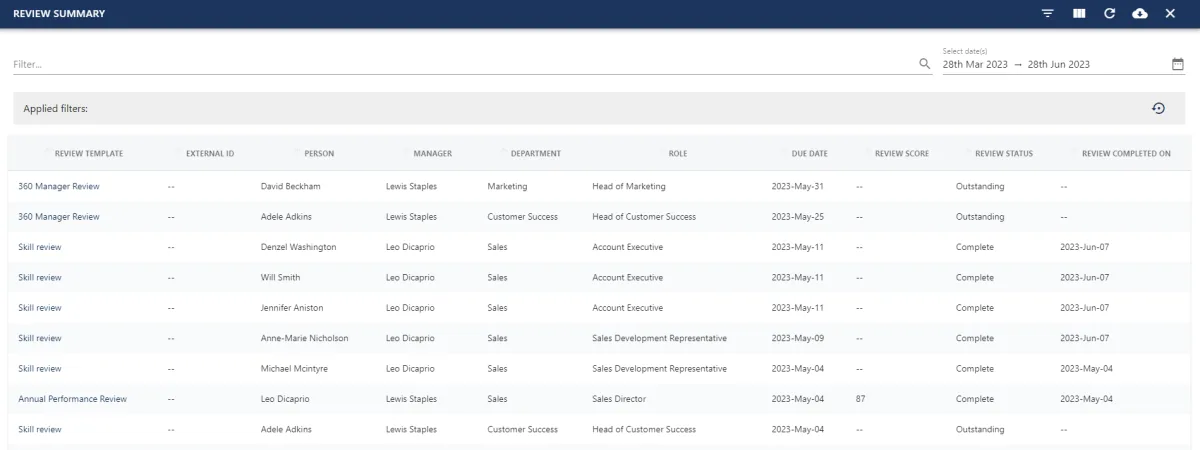Sort by Department column header
The image size is (1200, 450).
536,154
